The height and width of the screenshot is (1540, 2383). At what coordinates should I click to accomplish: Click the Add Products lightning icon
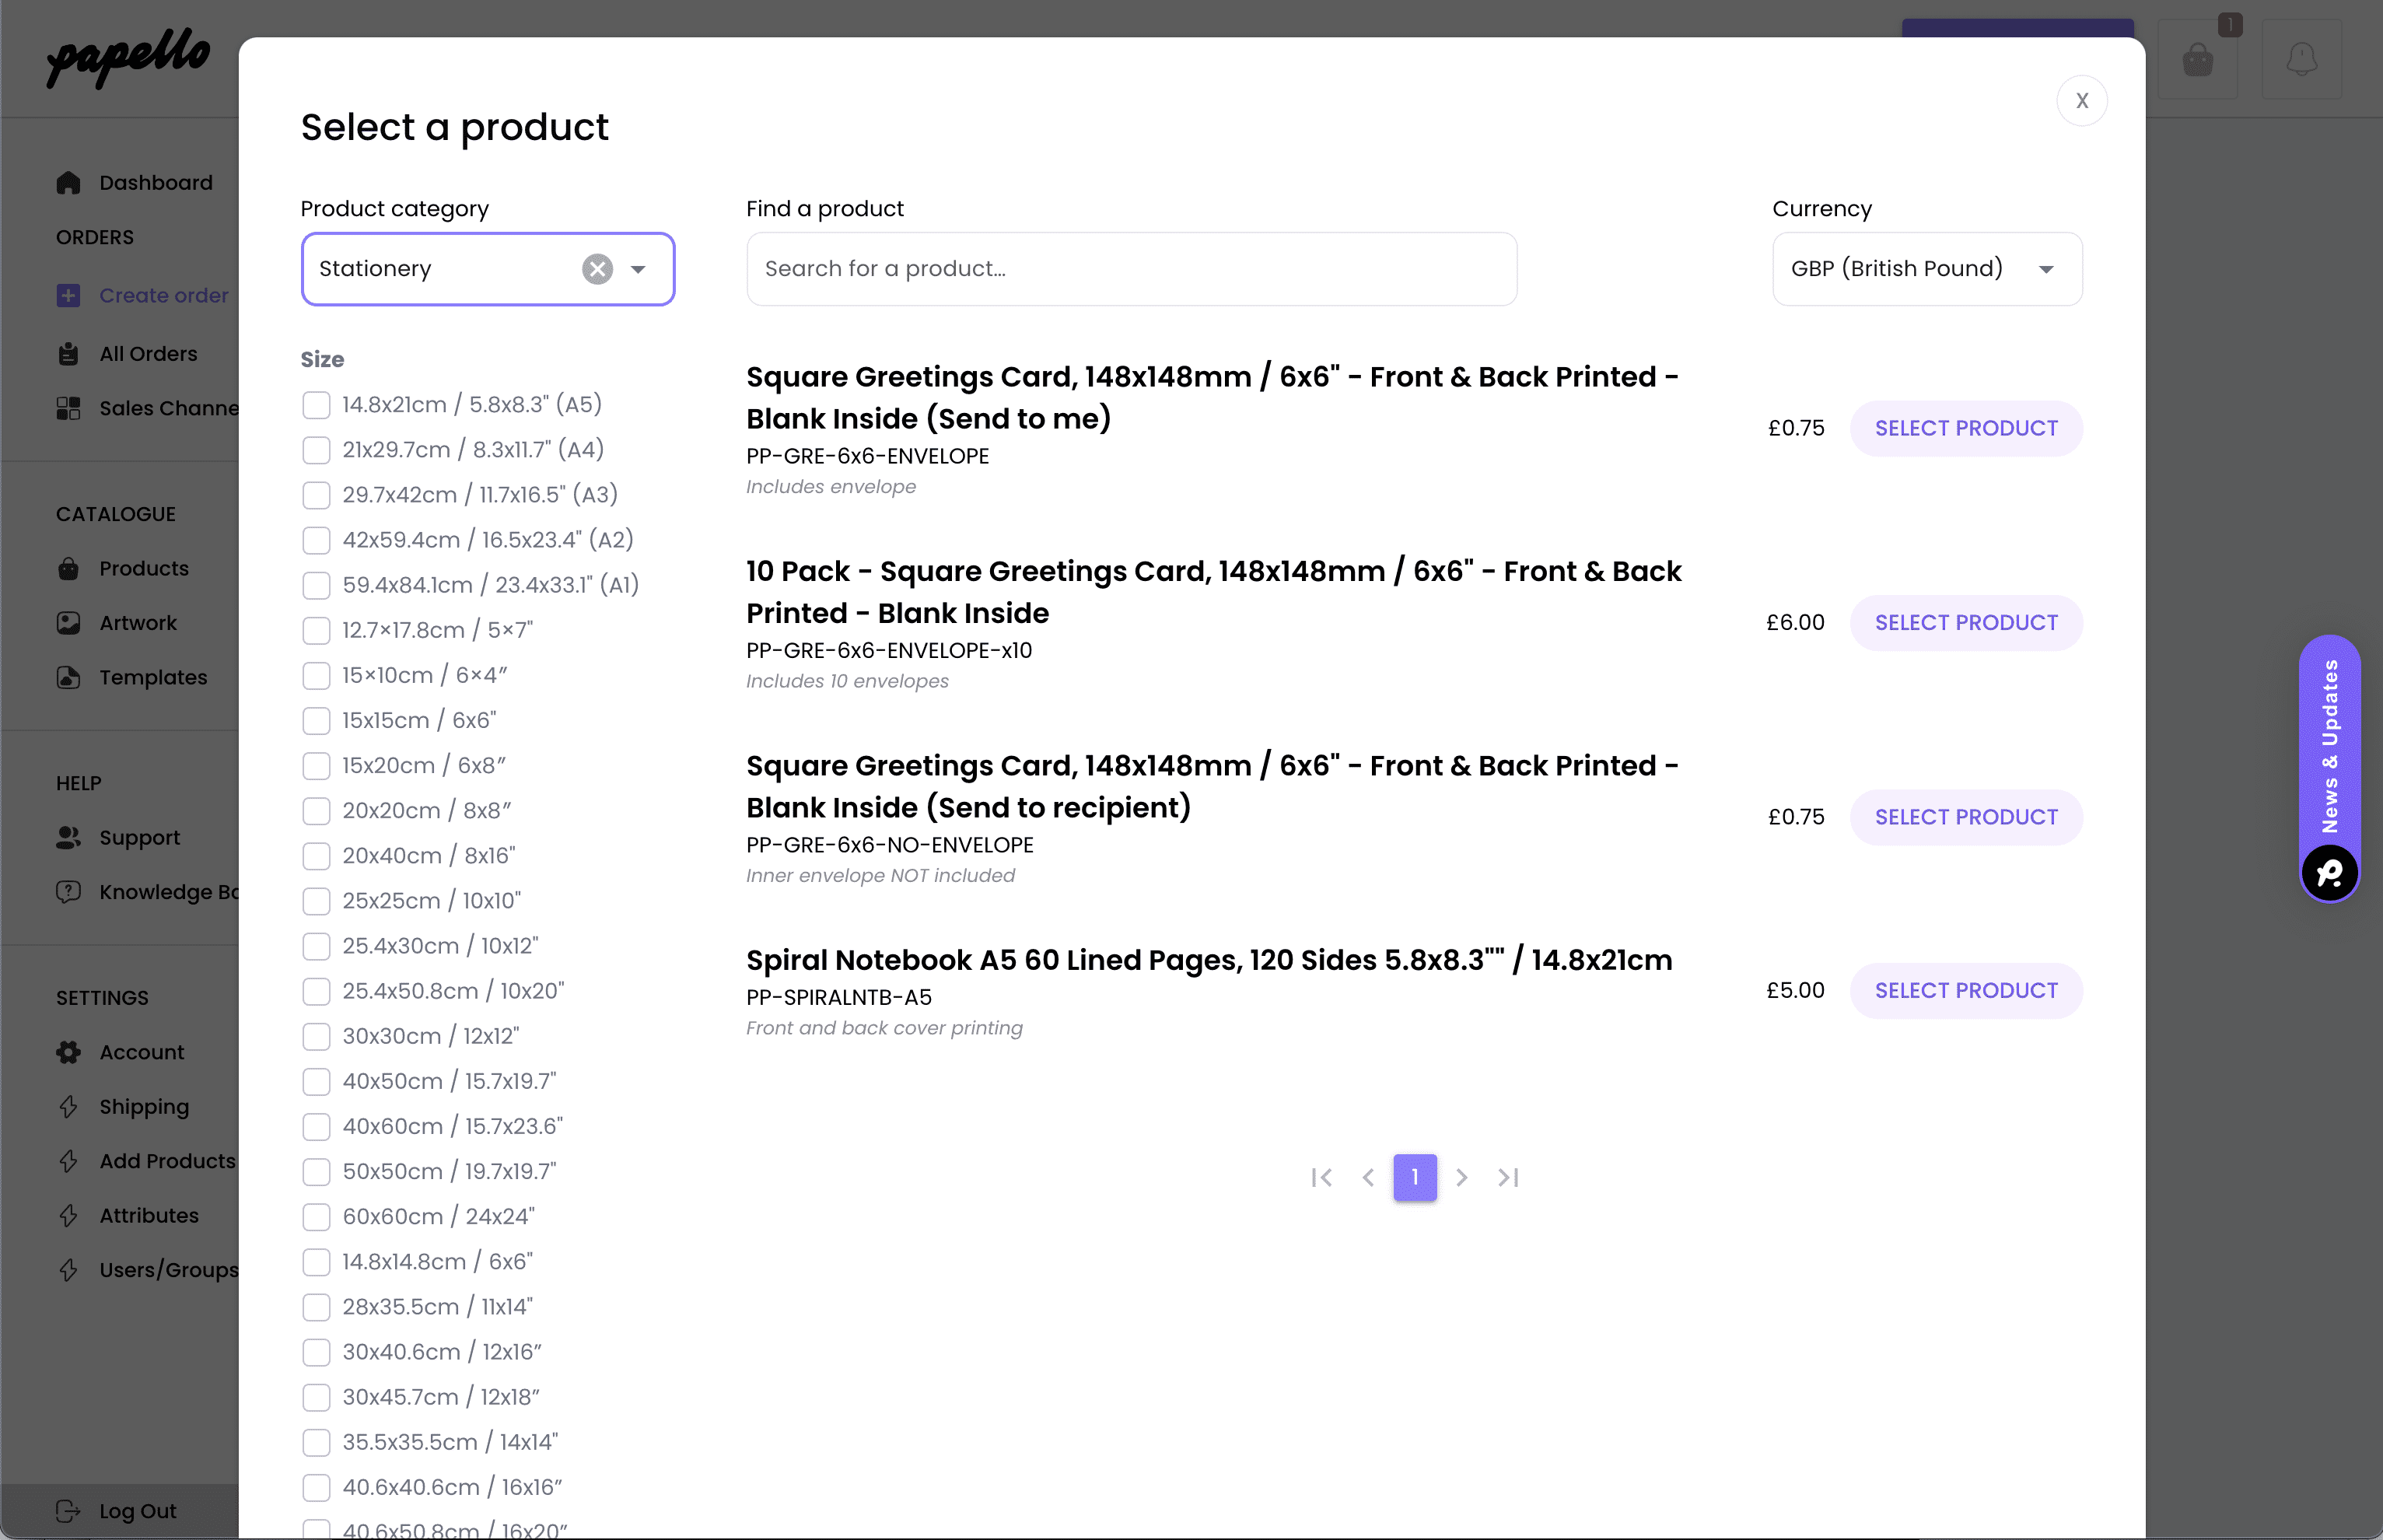[x=68, y=1160]
